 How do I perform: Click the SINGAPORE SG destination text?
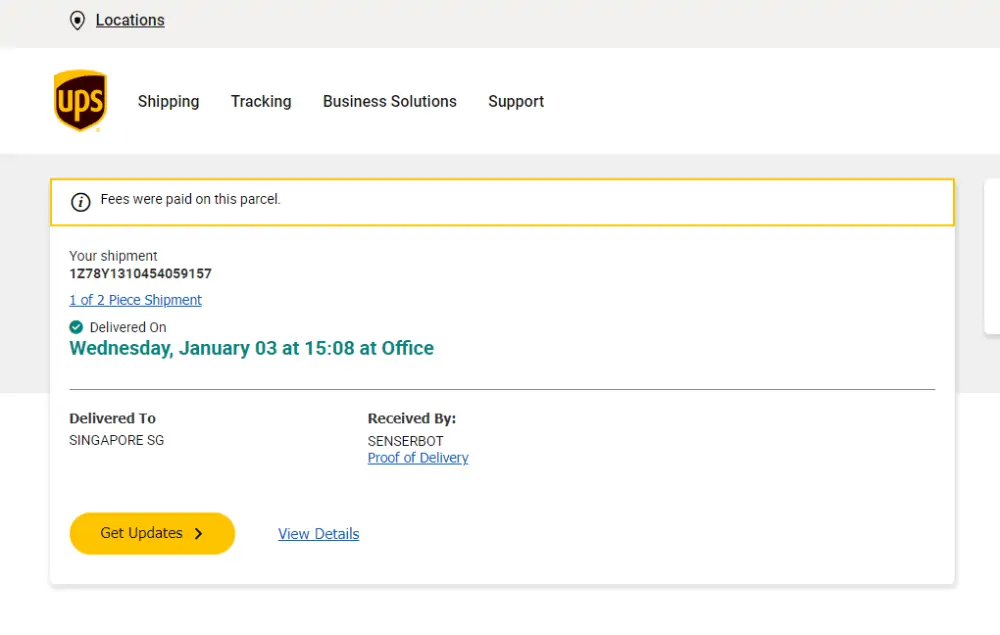[117, 440]
